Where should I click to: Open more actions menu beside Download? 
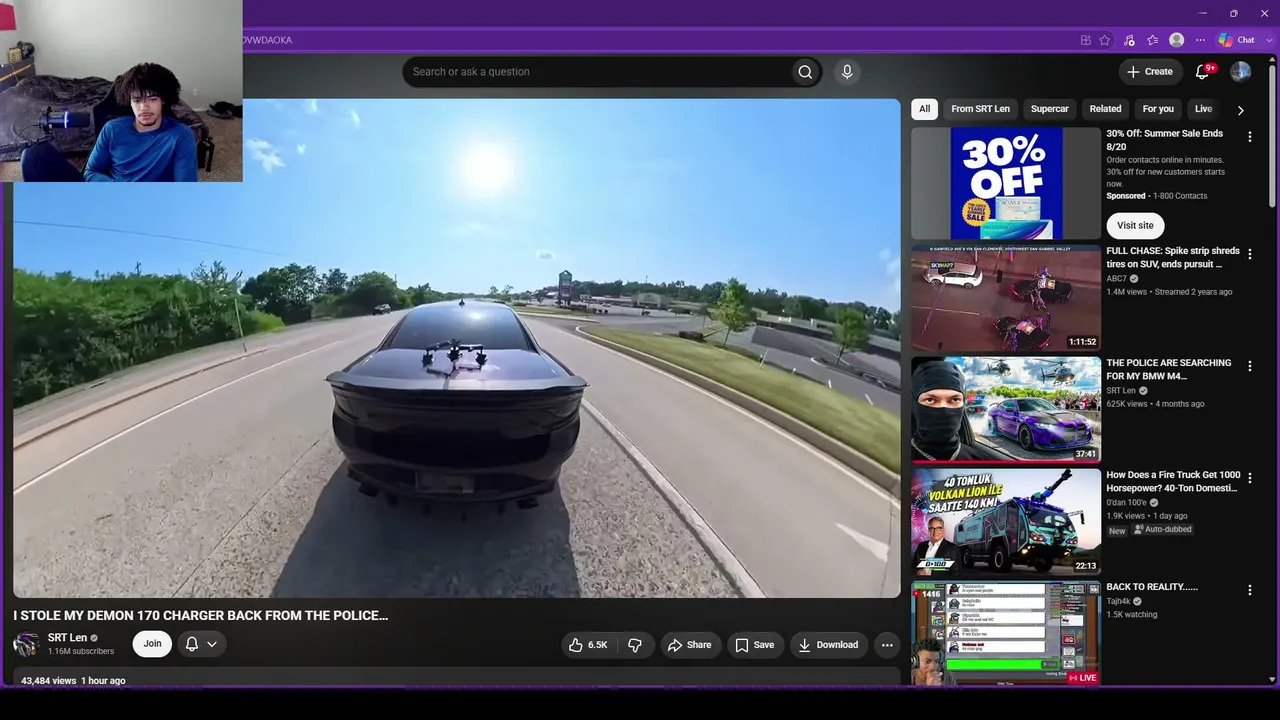click(887, 645)
